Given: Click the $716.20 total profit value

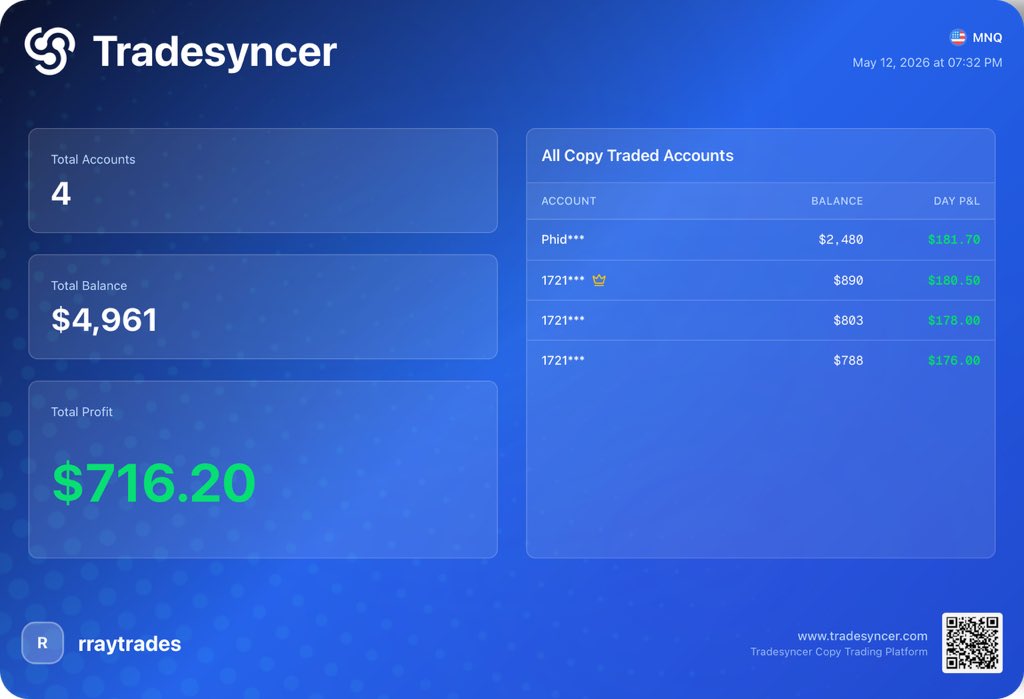Looking at the screenshot, I should 153,483.
